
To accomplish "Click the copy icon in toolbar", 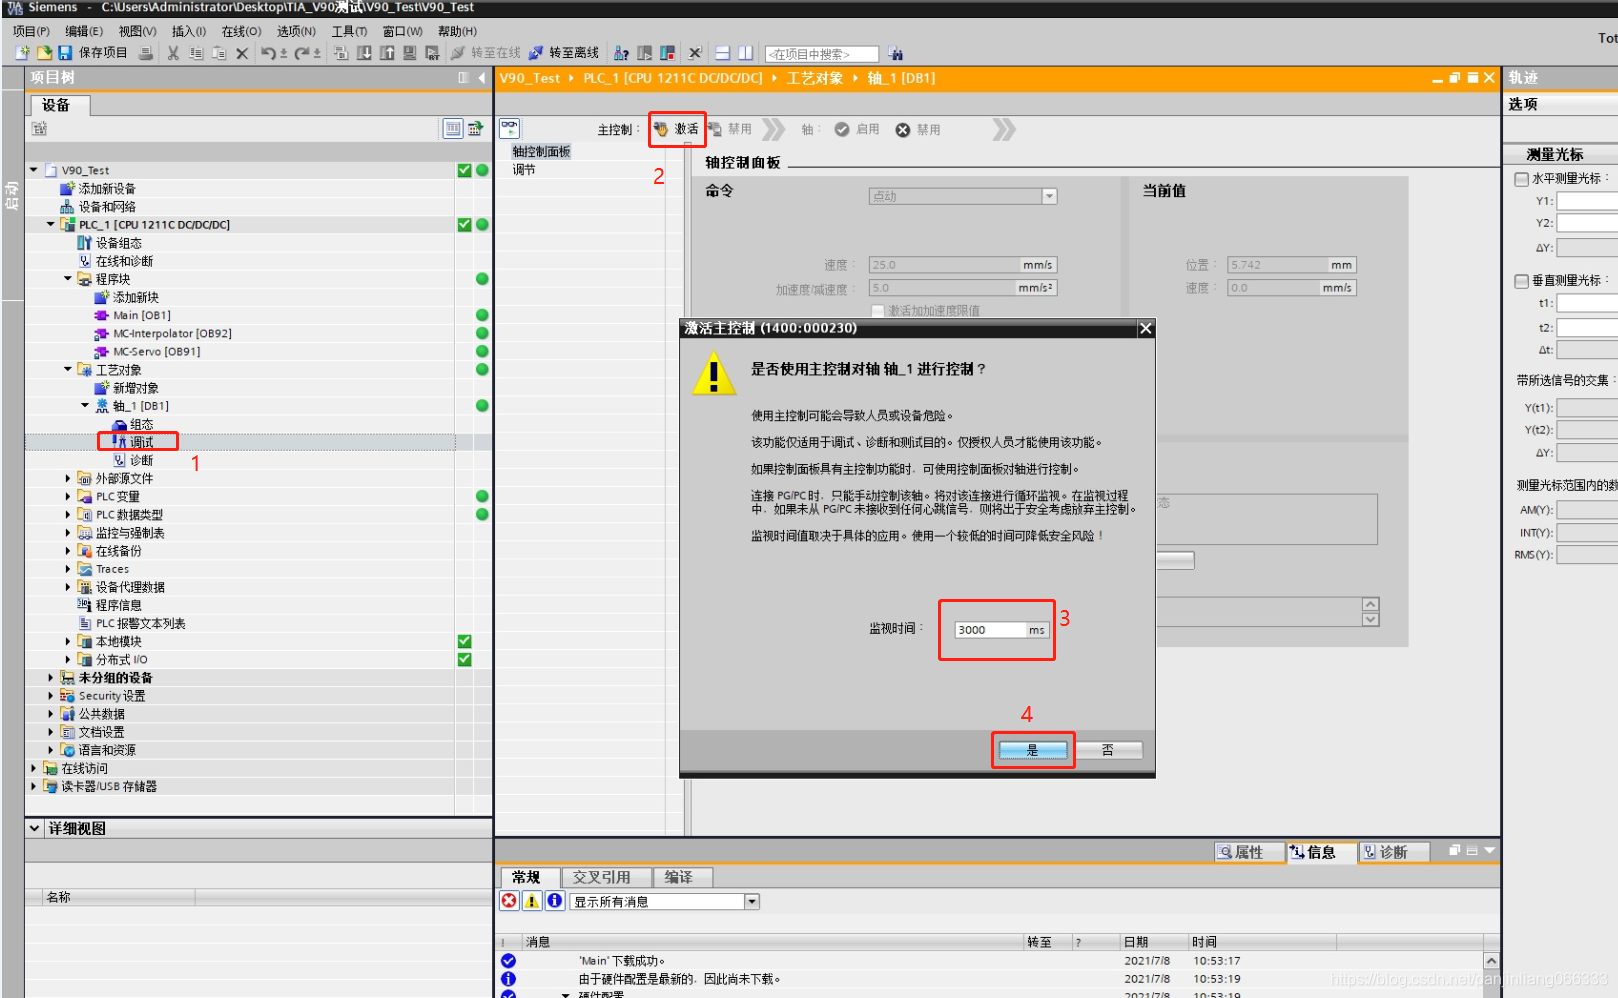I will click(196, 53).
